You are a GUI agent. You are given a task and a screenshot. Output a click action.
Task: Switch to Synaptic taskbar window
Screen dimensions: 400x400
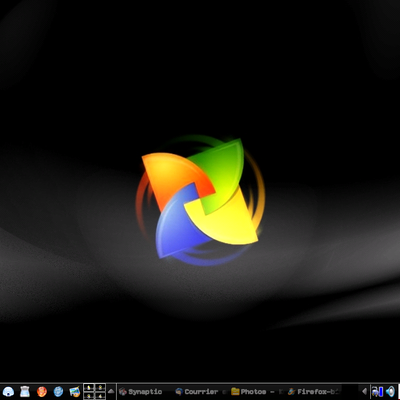pos(145,392)
